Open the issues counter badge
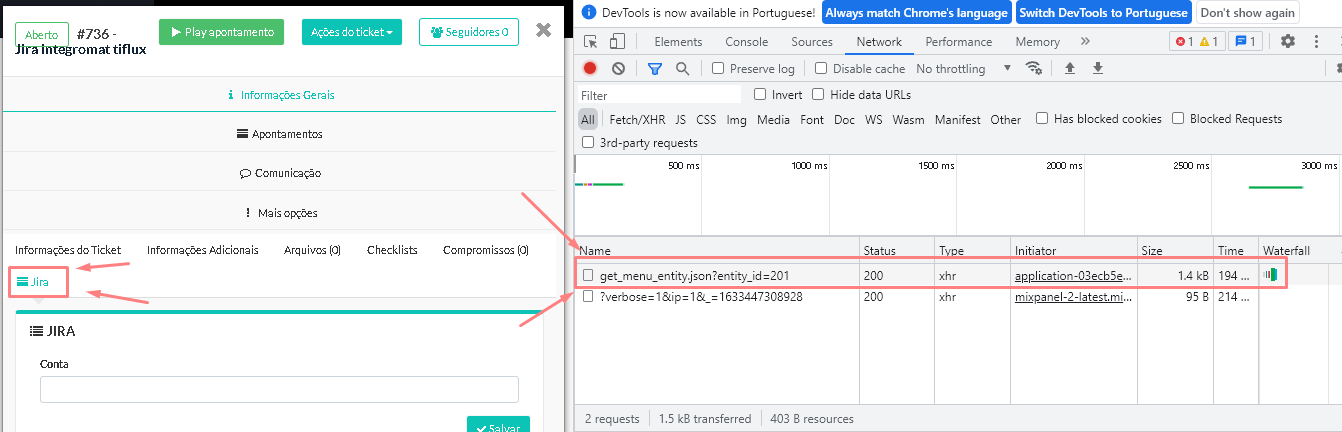The height and width of the screenshot is (432, 1342). 1245,41
